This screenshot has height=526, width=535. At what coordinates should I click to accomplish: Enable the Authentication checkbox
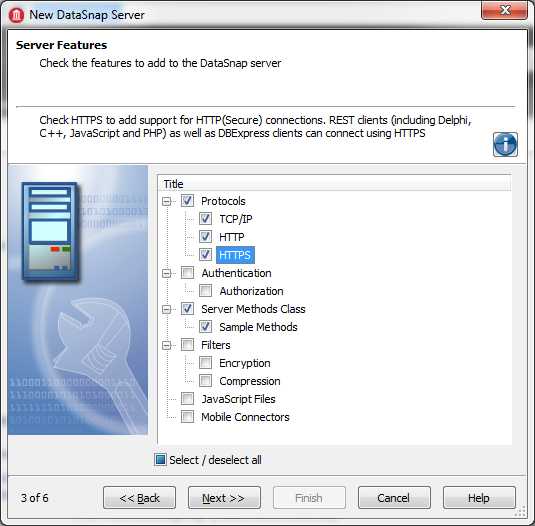tap(187, 273)
